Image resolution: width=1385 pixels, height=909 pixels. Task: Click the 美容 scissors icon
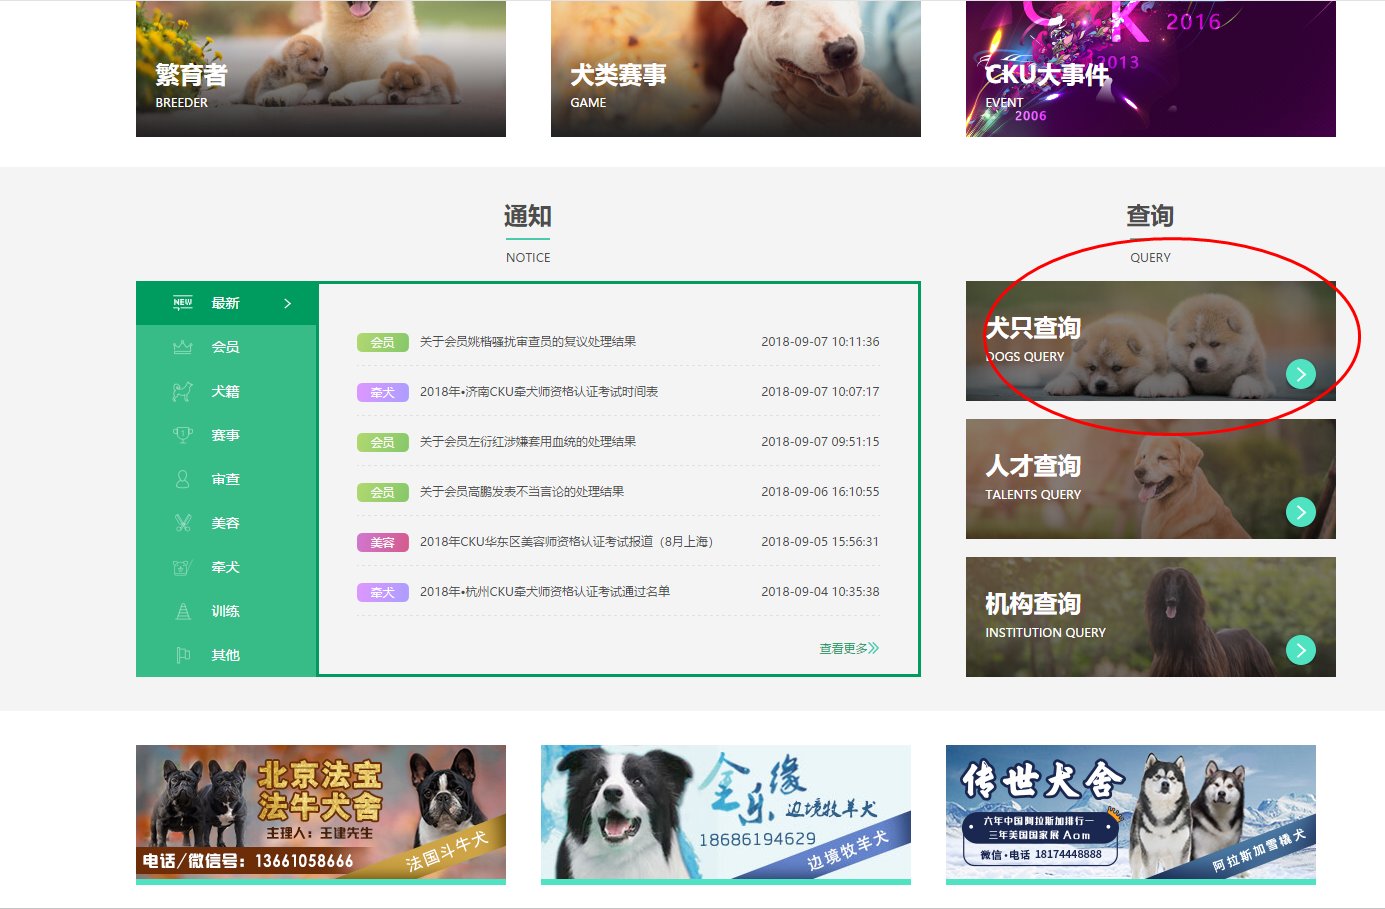[x=183, y=523]
